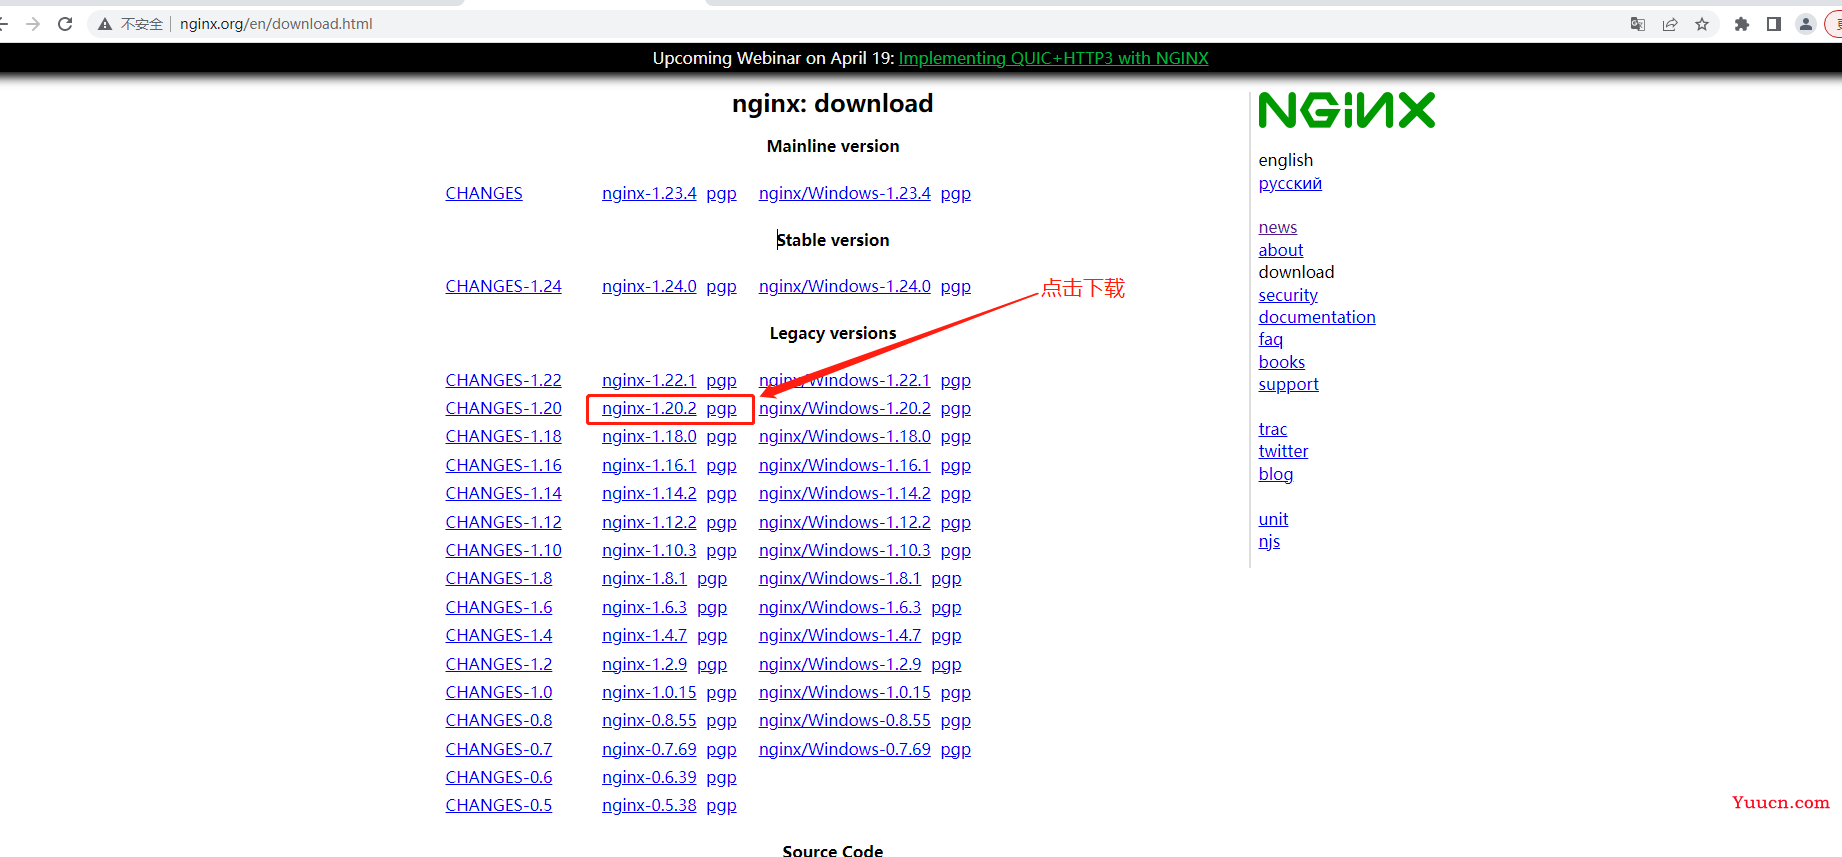
Task: Share this page via the share icon
Action: [1670, 24]
